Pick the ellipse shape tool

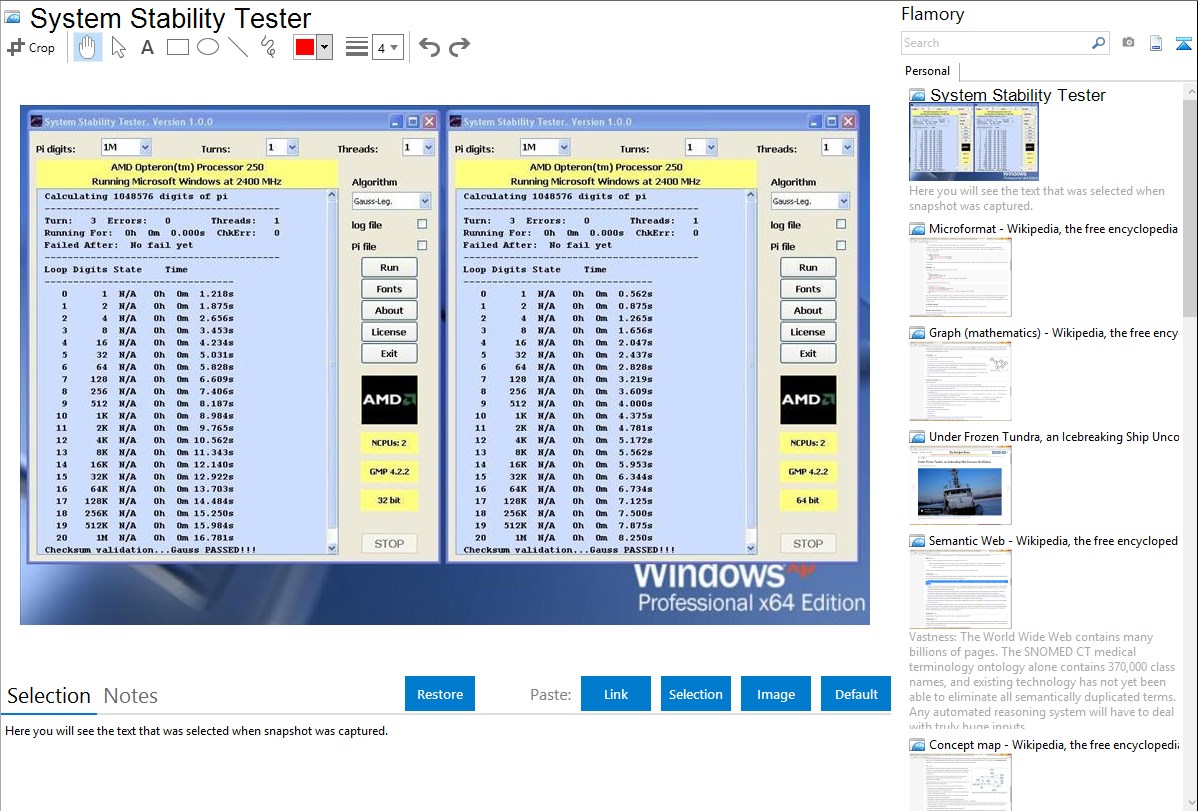pyautogui.click(x=208, y=47)
